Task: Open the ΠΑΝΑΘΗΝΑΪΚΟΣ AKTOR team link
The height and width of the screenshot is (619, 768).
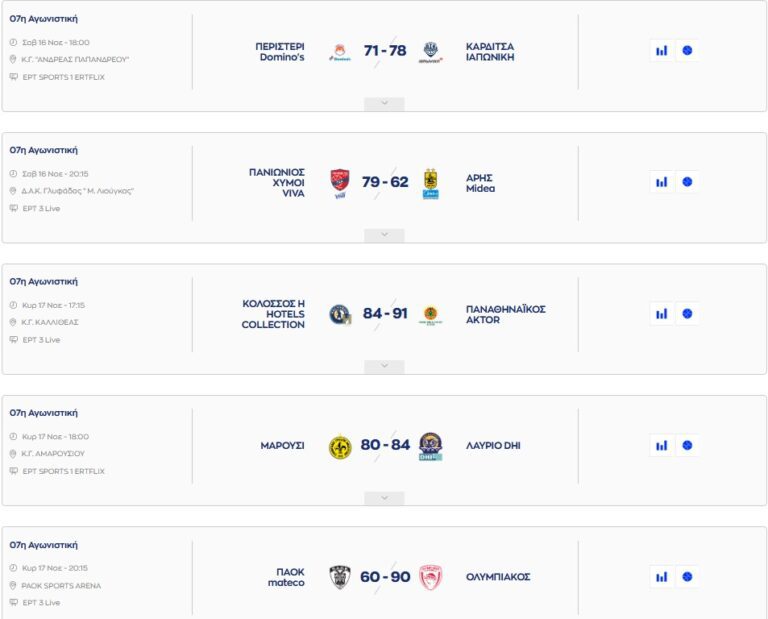Action: [506, 314]
